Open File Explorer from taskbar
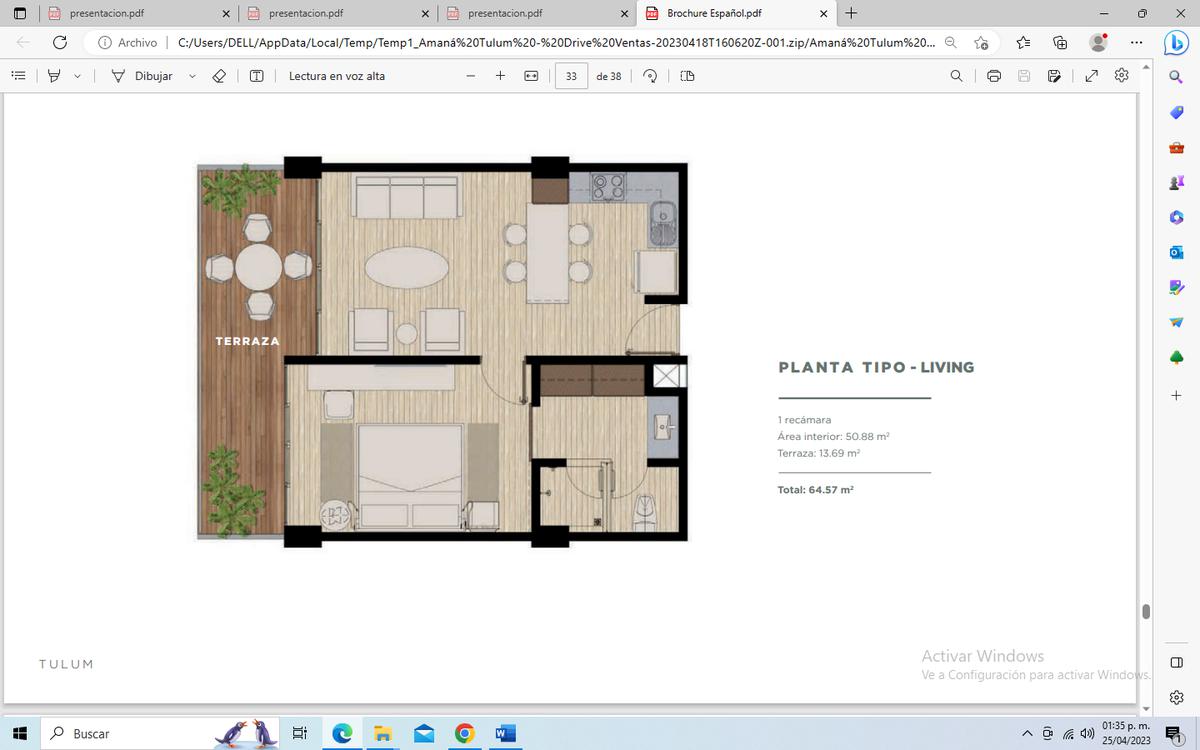The height and width of the screenshot is (750, 1200). pyautogui.click(x=381, y=733)
